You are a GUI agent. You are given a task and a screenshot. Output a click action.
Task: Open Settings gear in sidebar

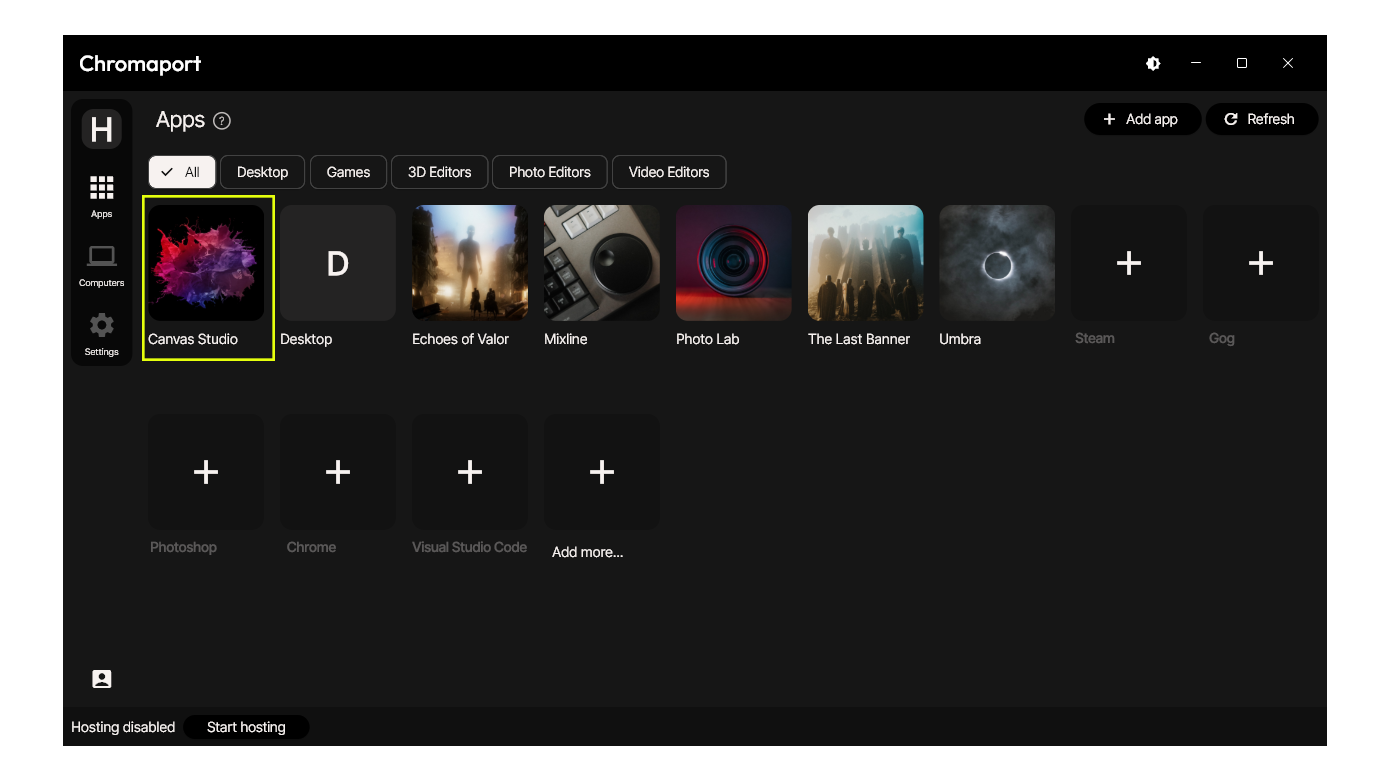click(x=101, y=327)
